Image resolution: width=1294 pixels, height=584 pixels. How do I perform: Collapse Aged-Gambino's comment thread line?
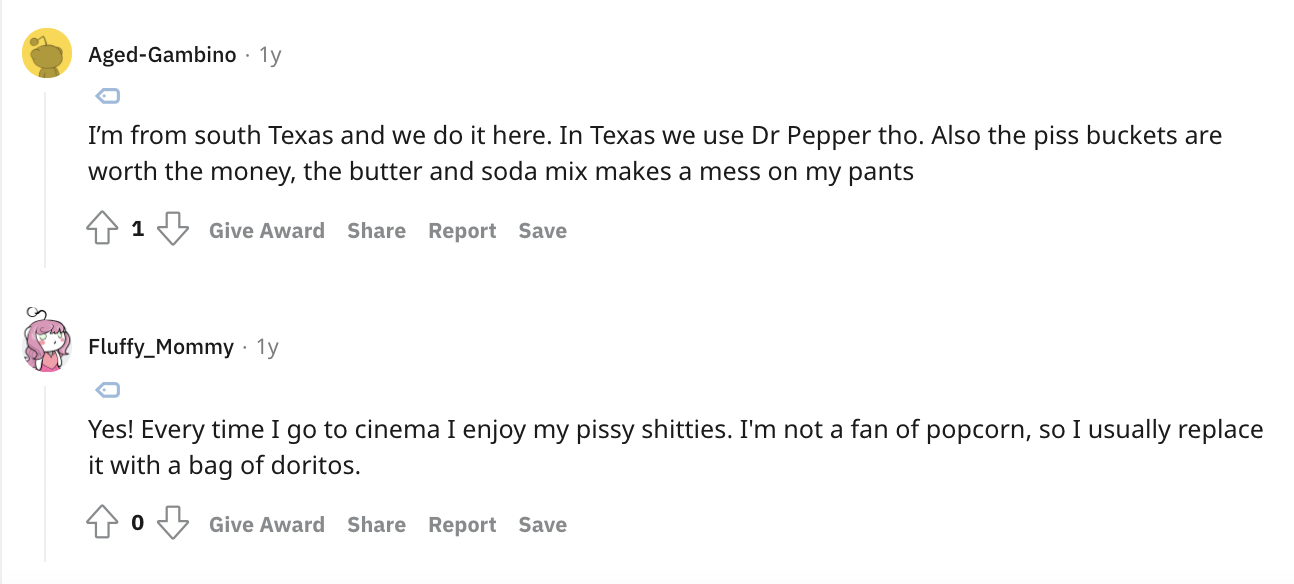pyautogui.click(x=45, y=180)
